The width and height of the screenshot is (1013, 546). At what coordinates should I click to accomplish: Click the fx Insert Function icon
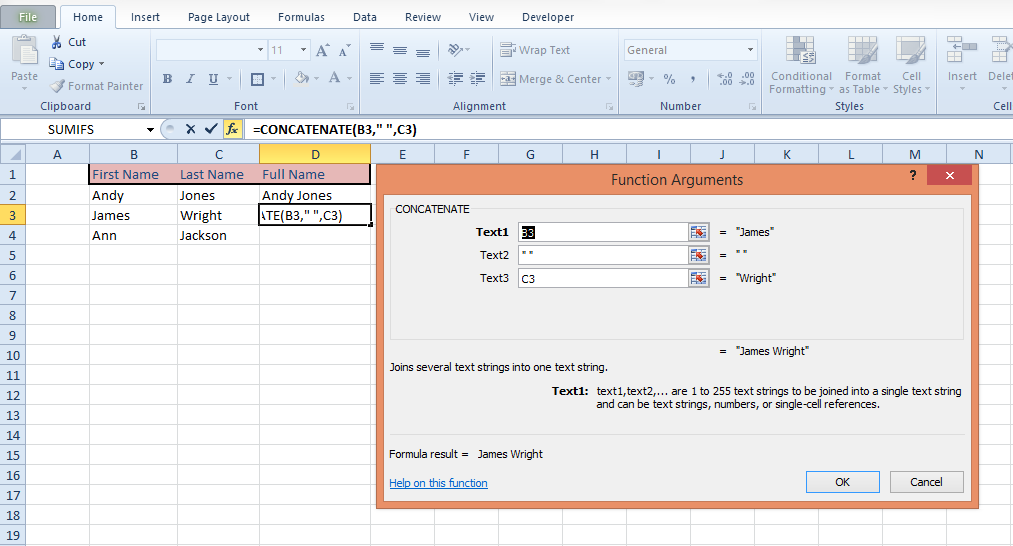tap(233, 129)
